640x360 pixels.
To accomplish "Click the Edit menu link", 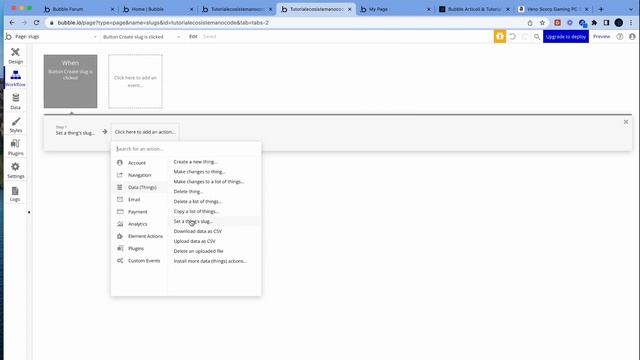I will click(193, 36).
